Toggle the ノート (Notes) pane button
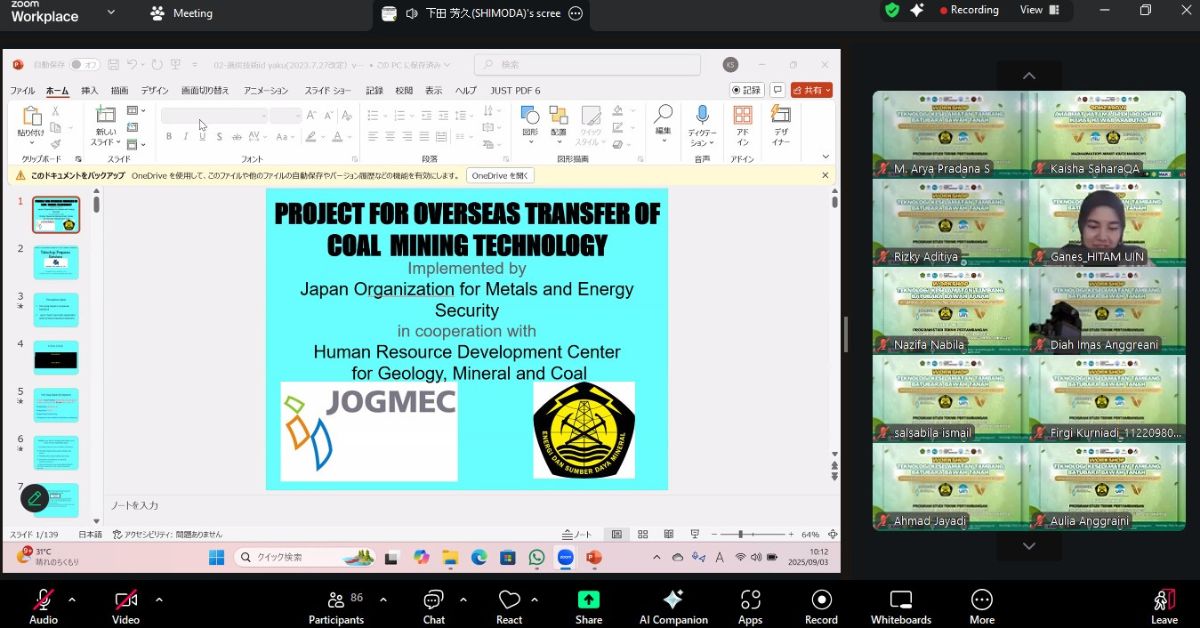 (578, 535)
